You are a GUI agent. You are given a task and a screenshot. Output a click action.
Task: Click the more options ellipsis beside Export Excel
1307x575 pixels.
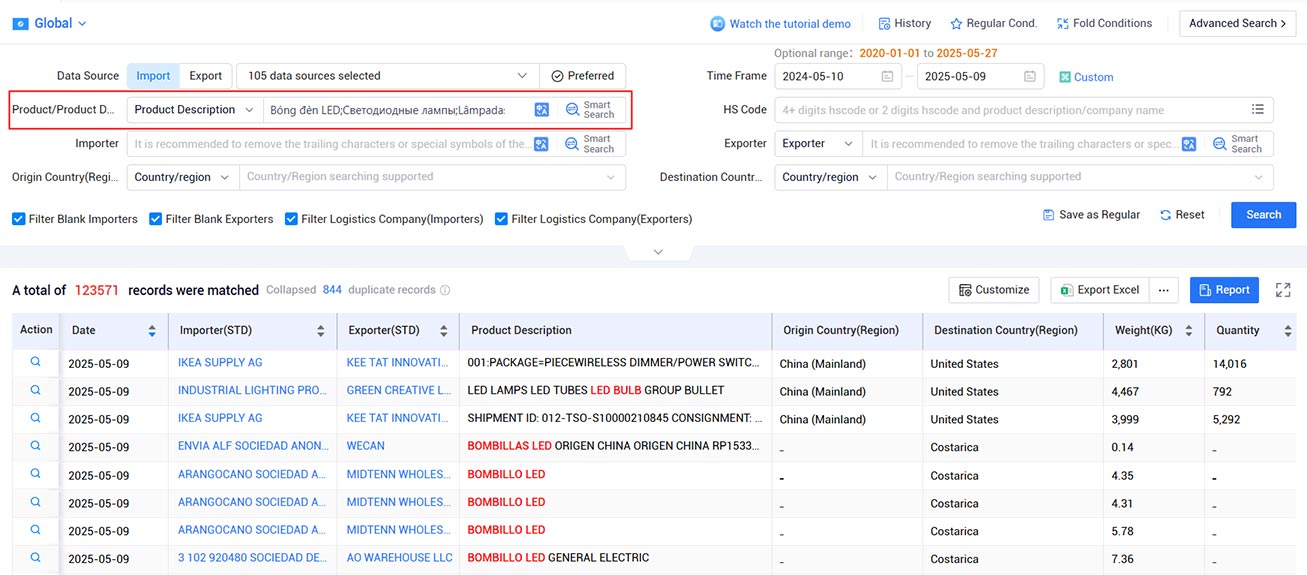pyautogui.click(x=1163, y=290)
